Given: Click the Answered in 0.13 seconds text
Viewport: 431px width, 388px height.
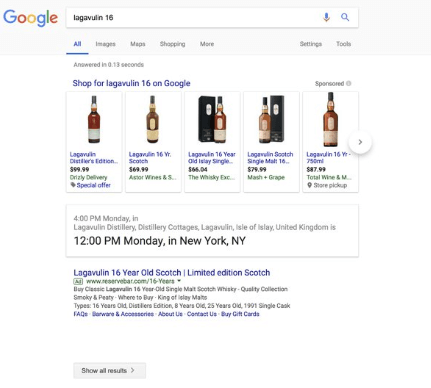Looking at the screenshot, I should pos(109,65).
